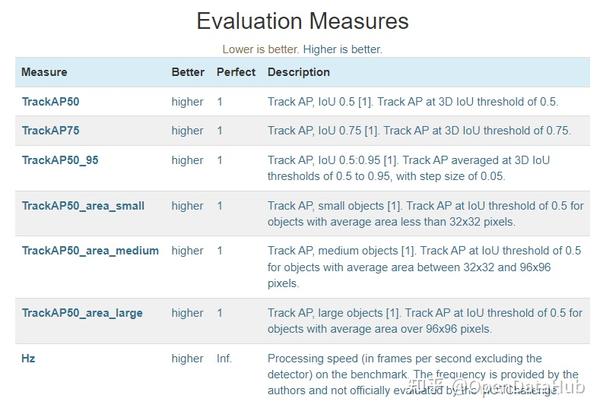Select the TrackAP50_95 measure name
600x414 pixels.
tap(59, 160)
